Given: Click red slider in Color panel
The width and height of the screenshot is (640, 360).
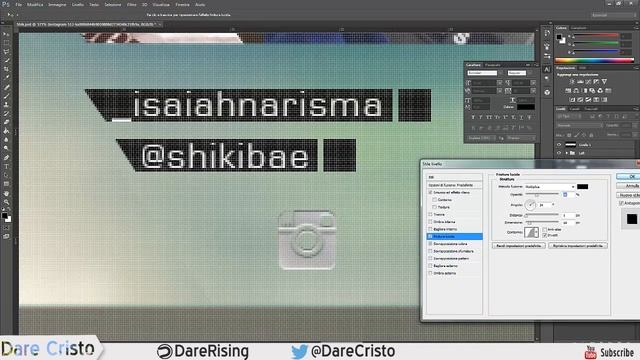Looking at the screenshot, I should click(596, 36).
